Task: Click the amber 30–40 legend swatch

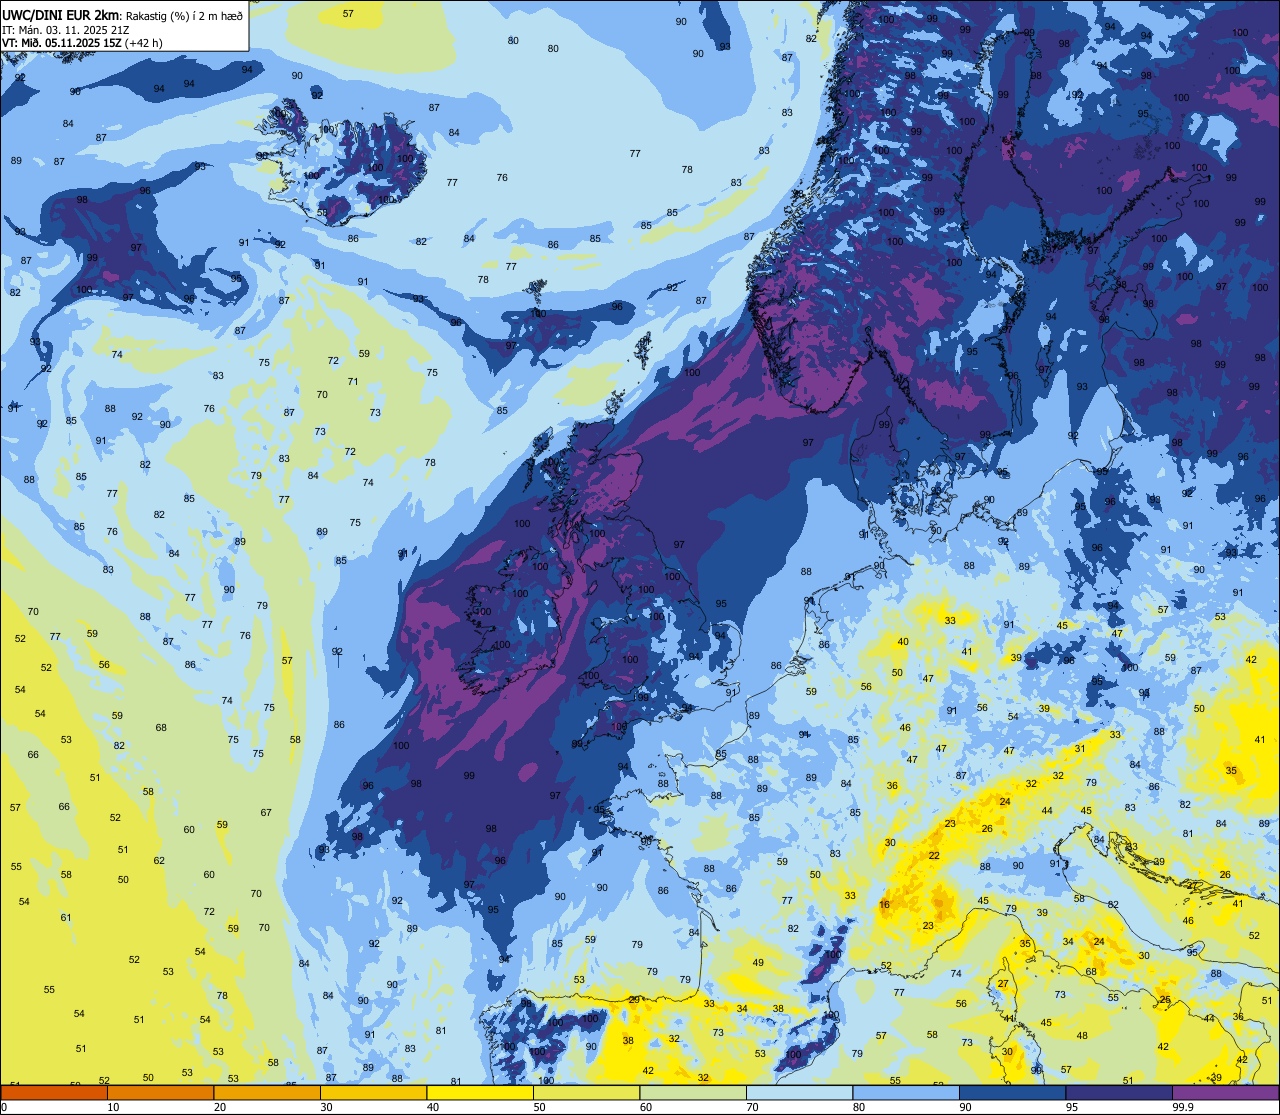Action: point(373,1092)
